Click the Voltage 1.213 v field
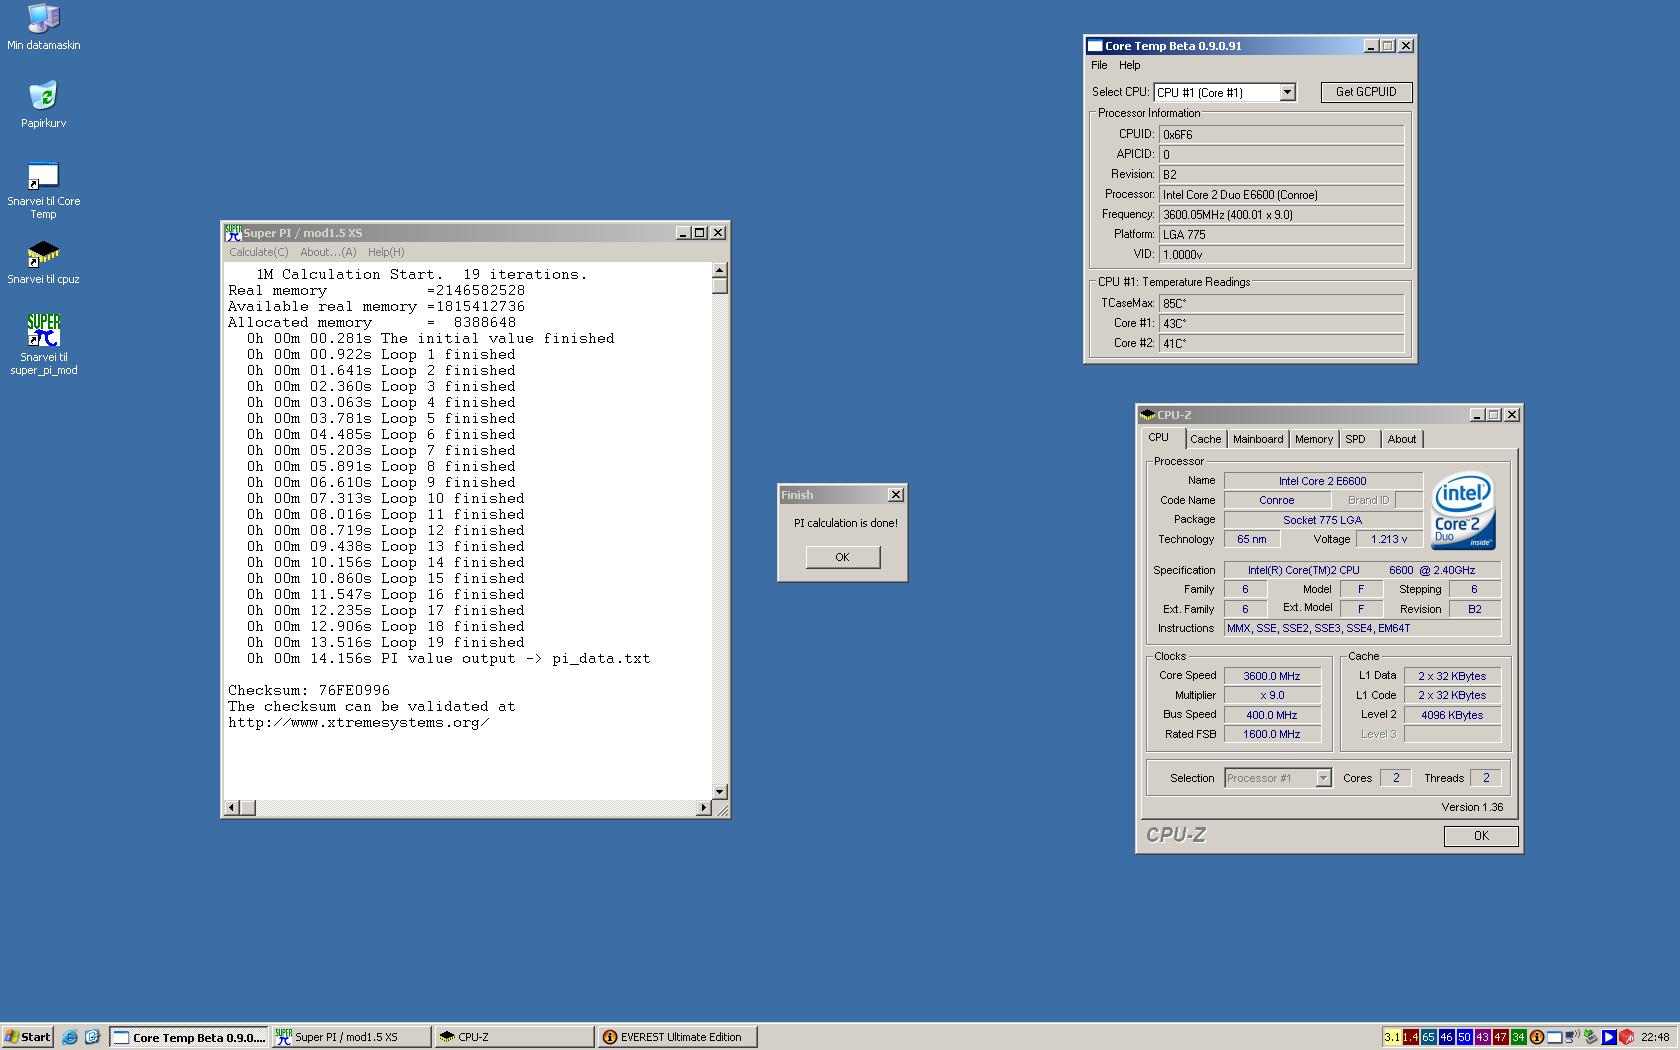Image resolution: width=1680 pixels, height=1050 pixels. pos(1389,539)
